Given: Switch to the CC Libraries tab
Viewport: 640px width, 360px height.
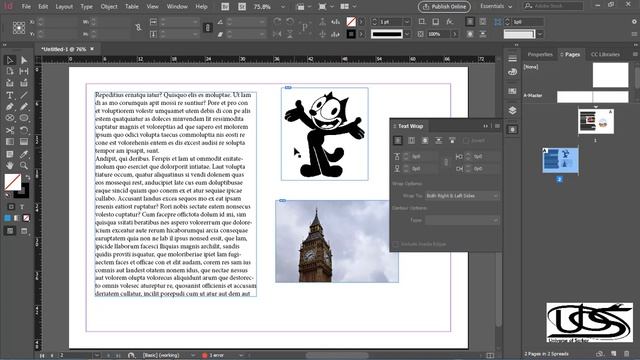Looking at the screenshot, I should [605, 54].
